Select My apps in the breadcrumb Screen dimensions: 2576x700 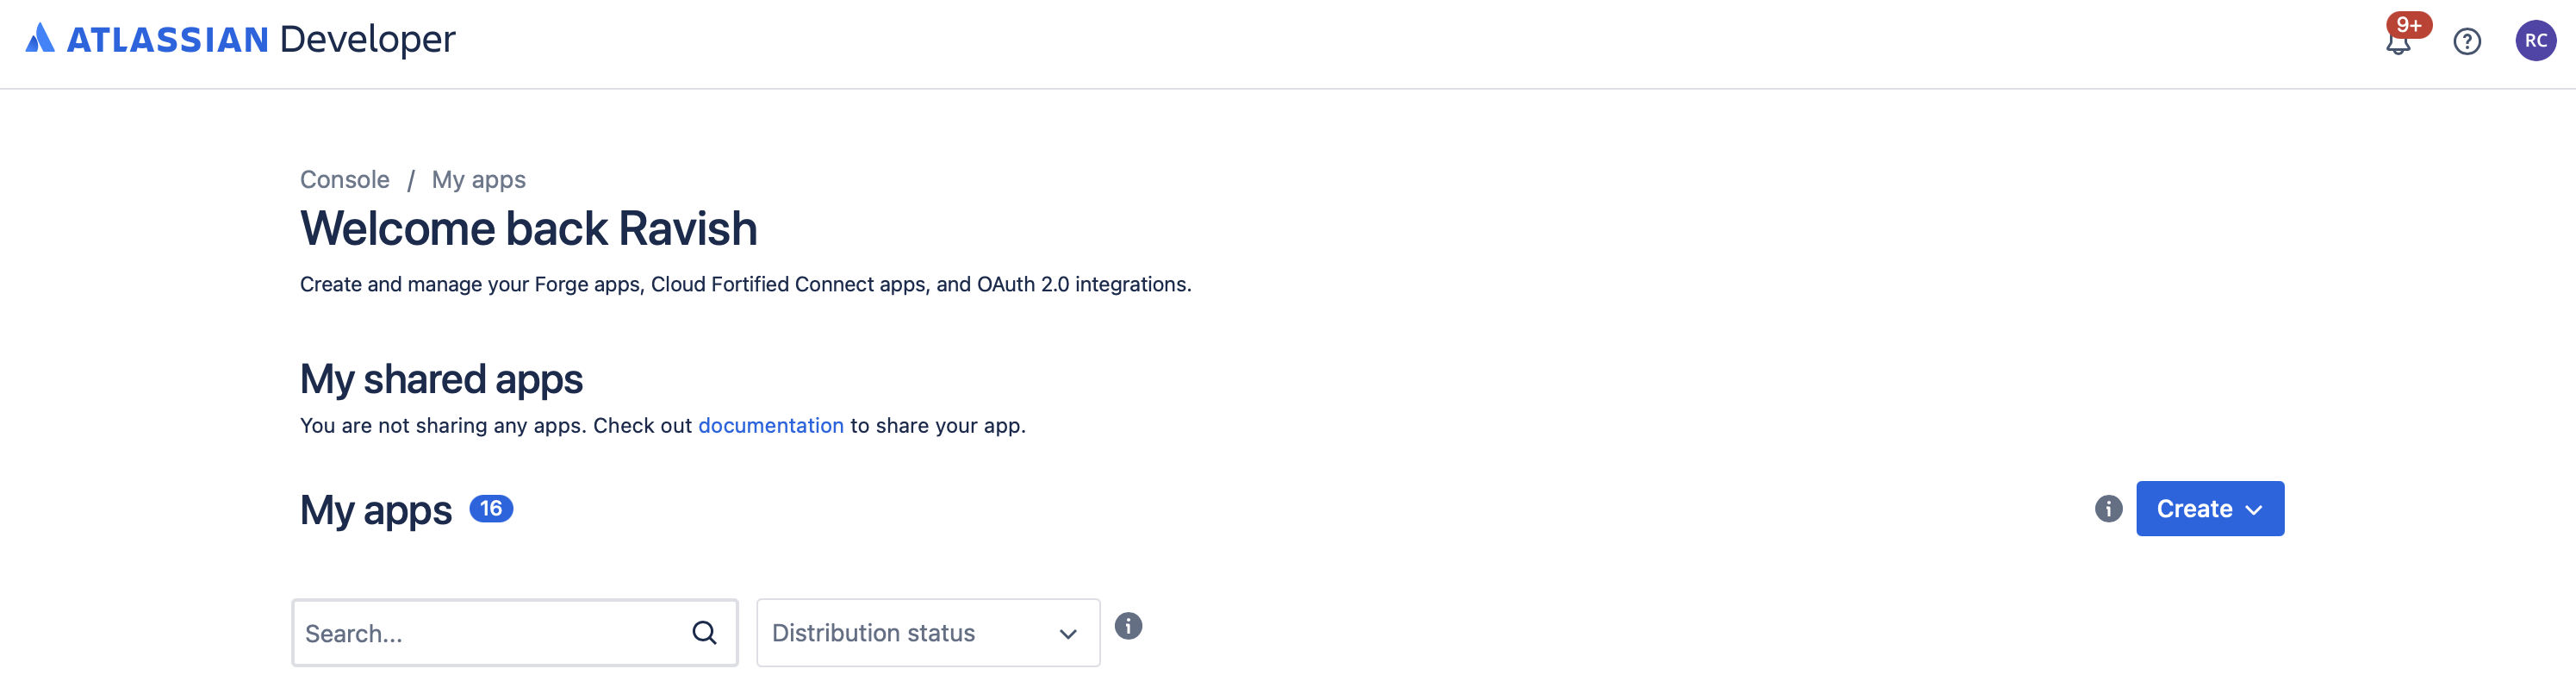click(477, 179)
